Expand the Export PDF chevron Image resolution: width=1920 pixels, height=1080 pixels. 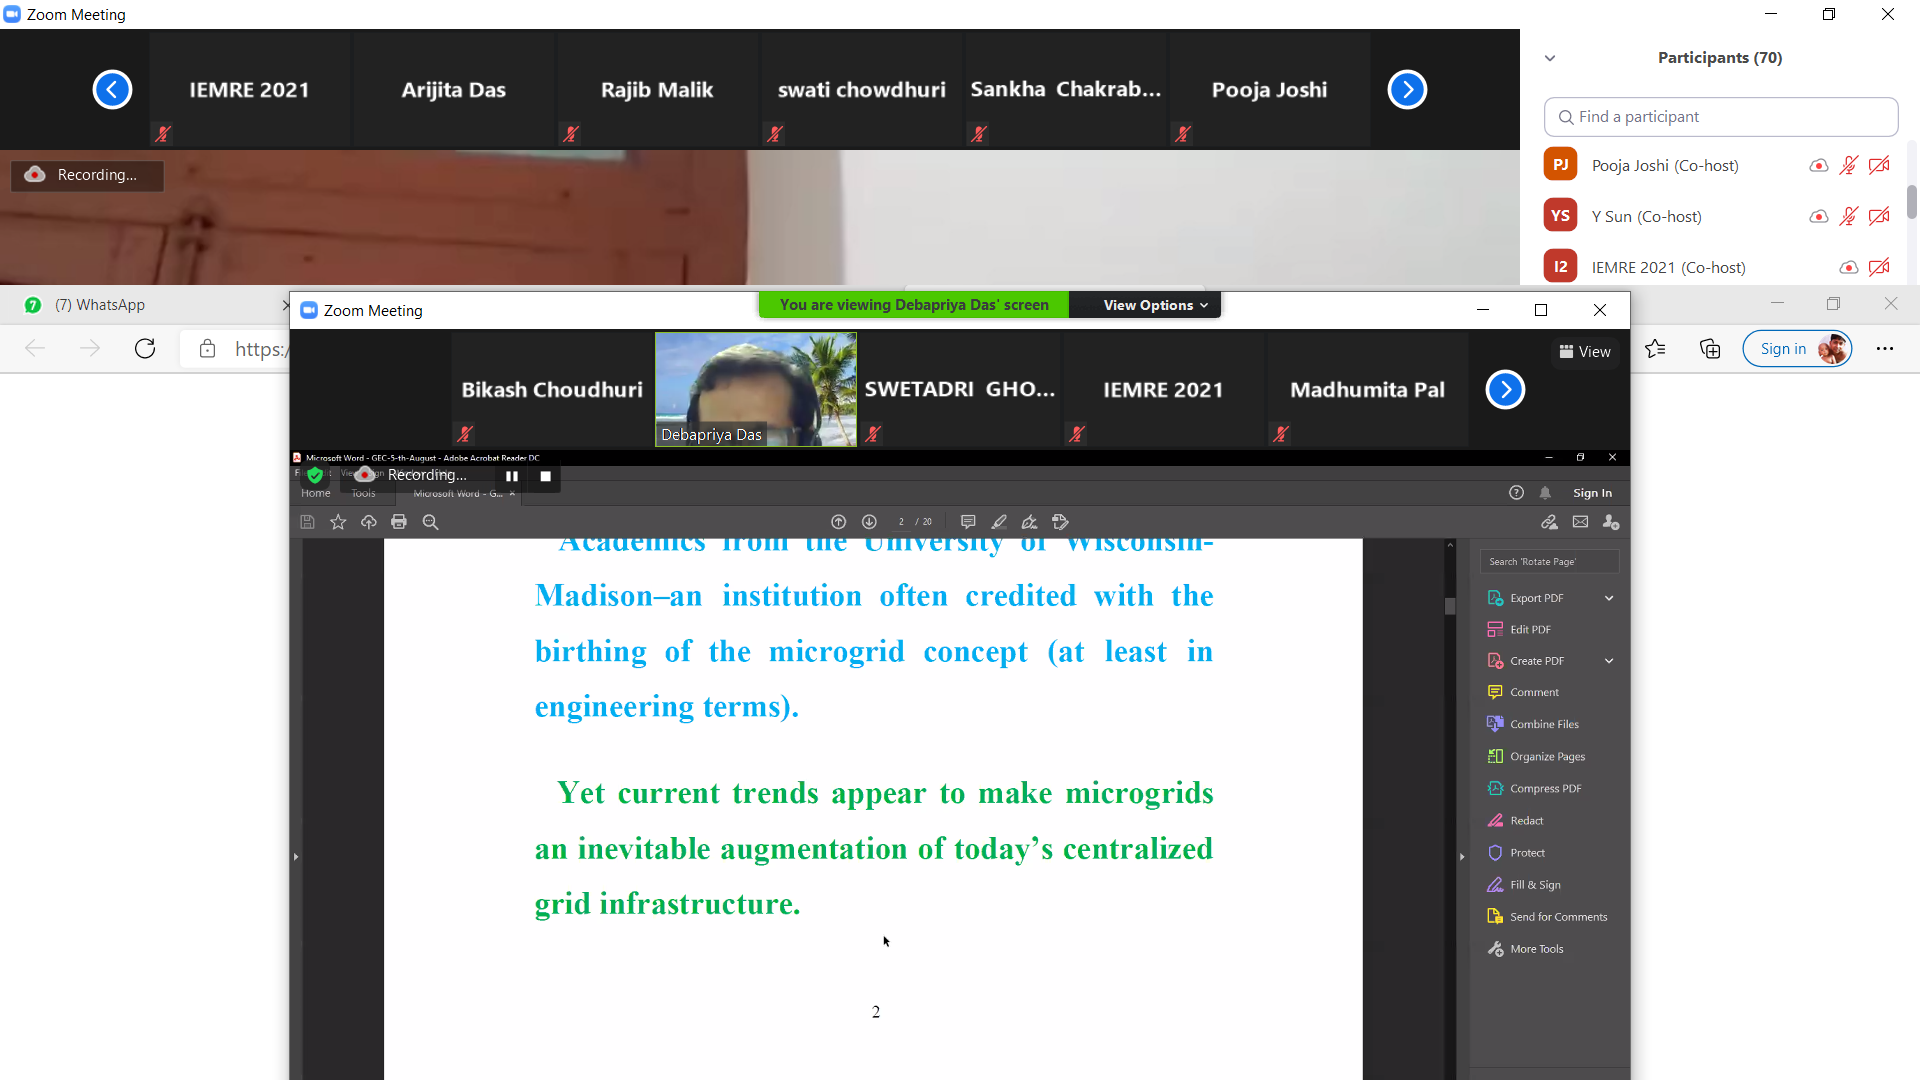1609,598
